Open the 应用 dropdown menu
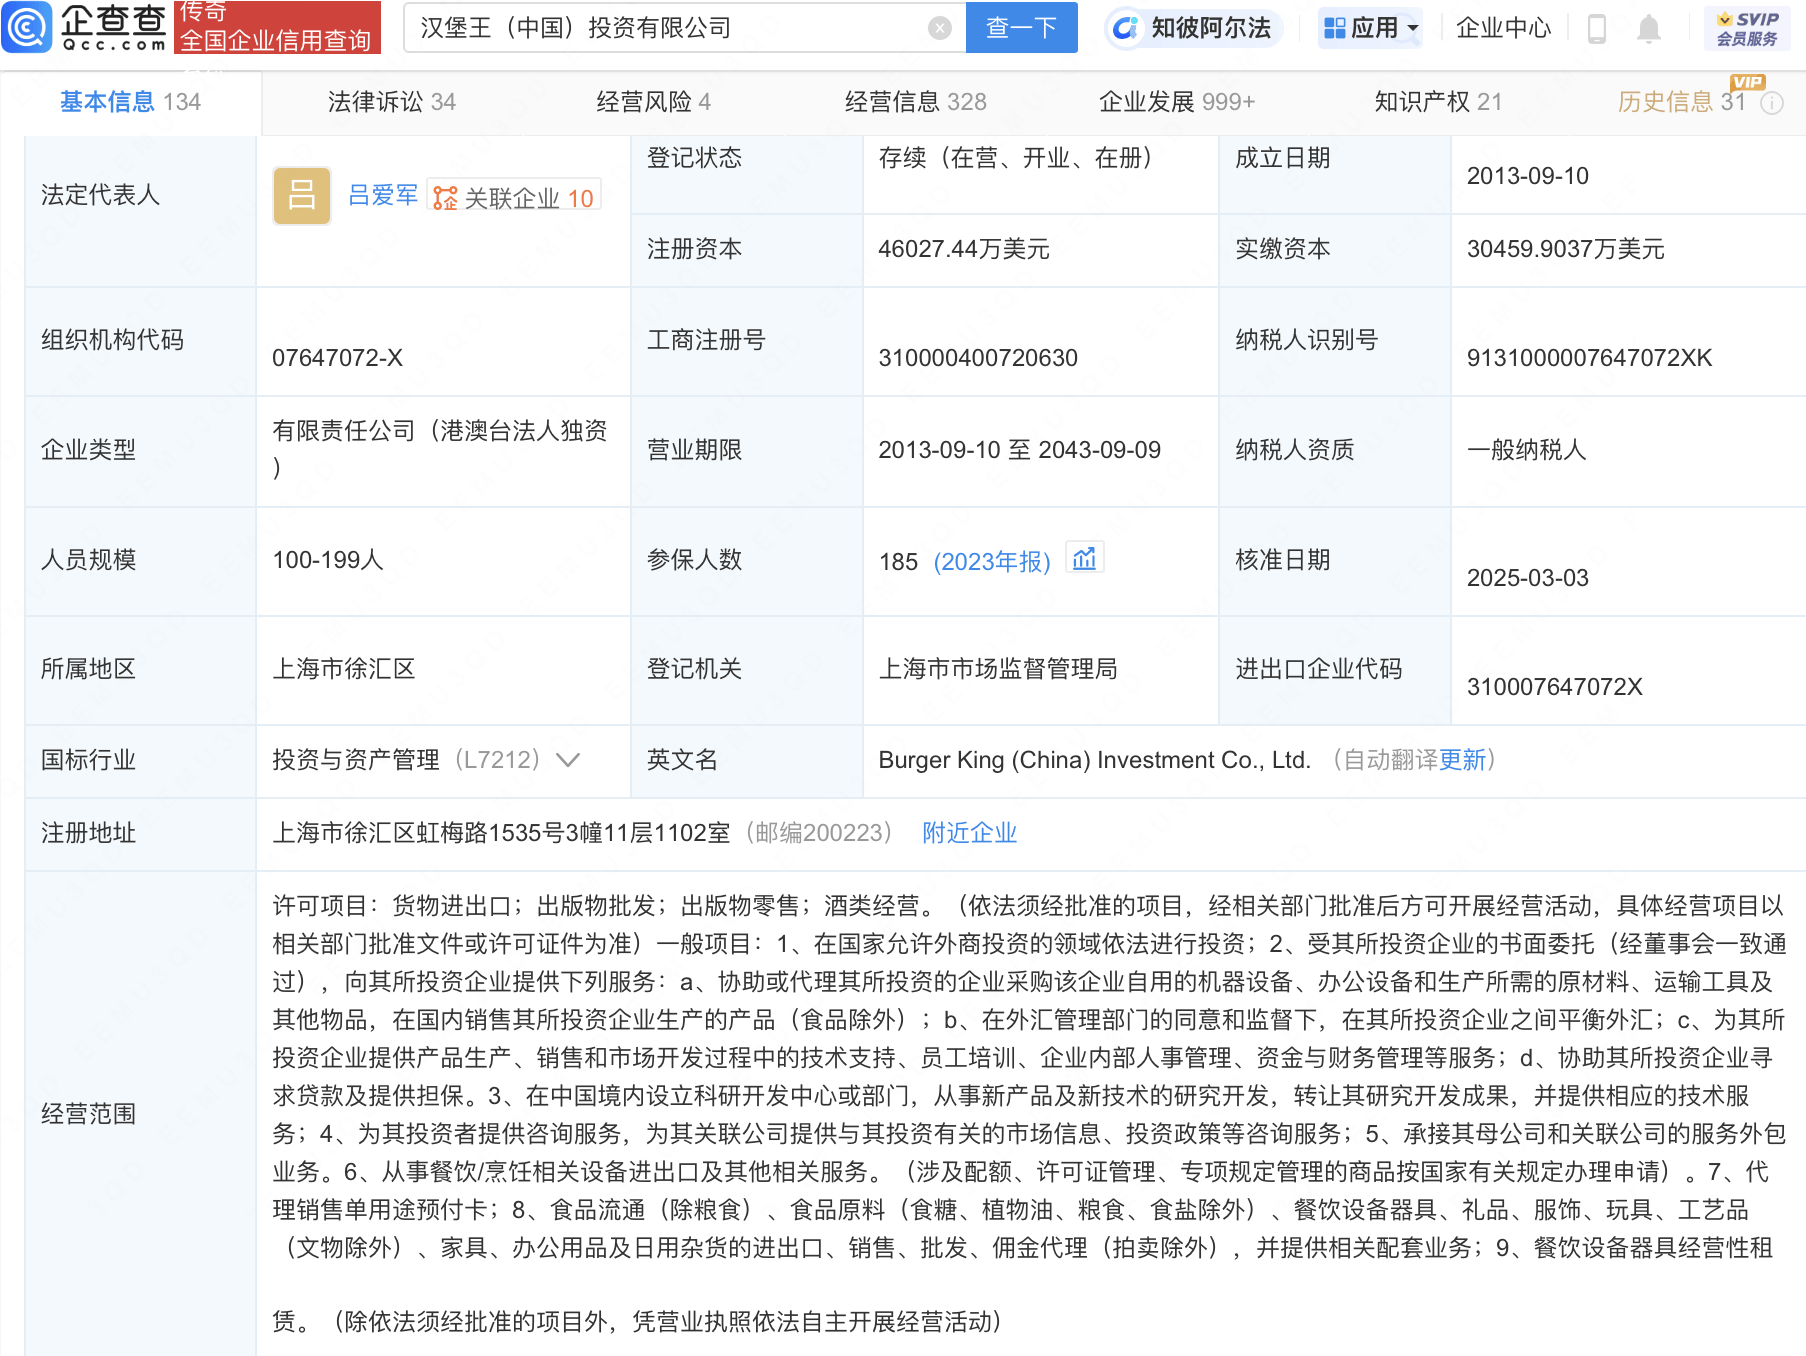Viewport: 1806px width, 1356px height. [1371, 28]
